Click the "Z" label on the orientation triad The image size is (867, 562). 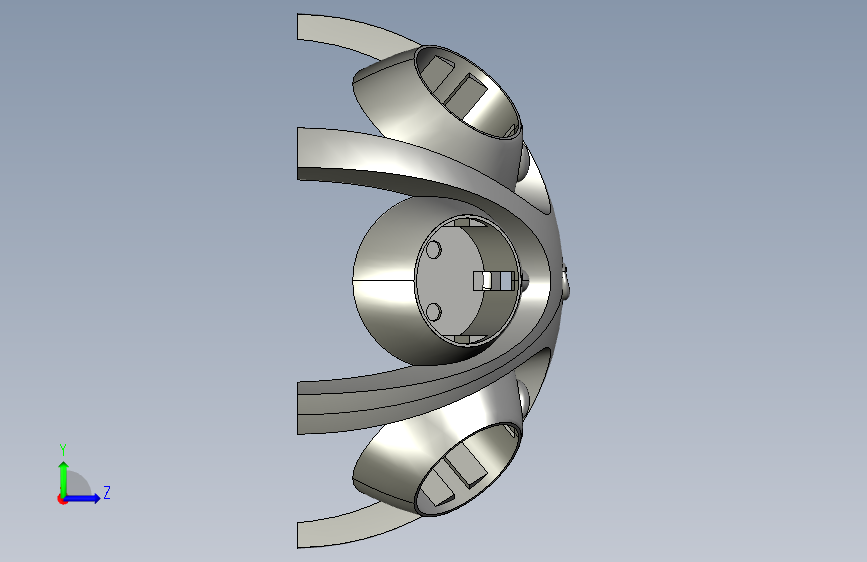pyautogui.click(x=107, y=492)
